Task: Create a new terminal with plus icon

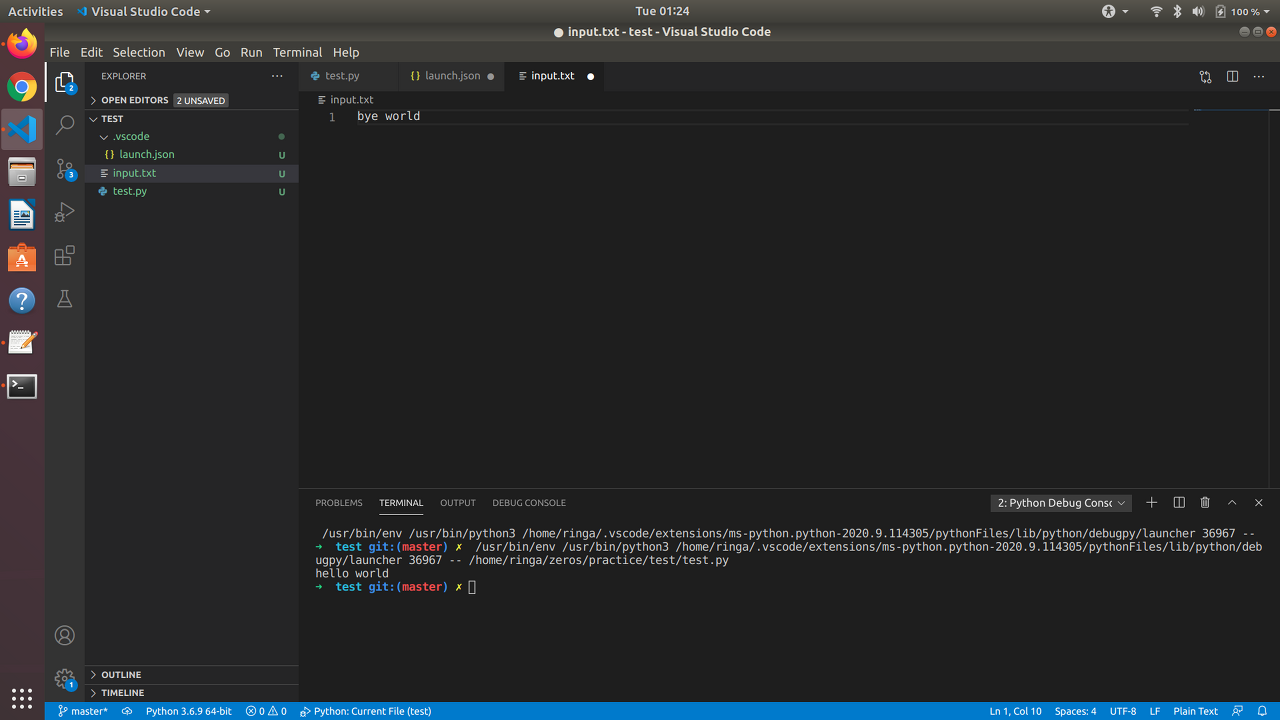Action: (1151, 503)
